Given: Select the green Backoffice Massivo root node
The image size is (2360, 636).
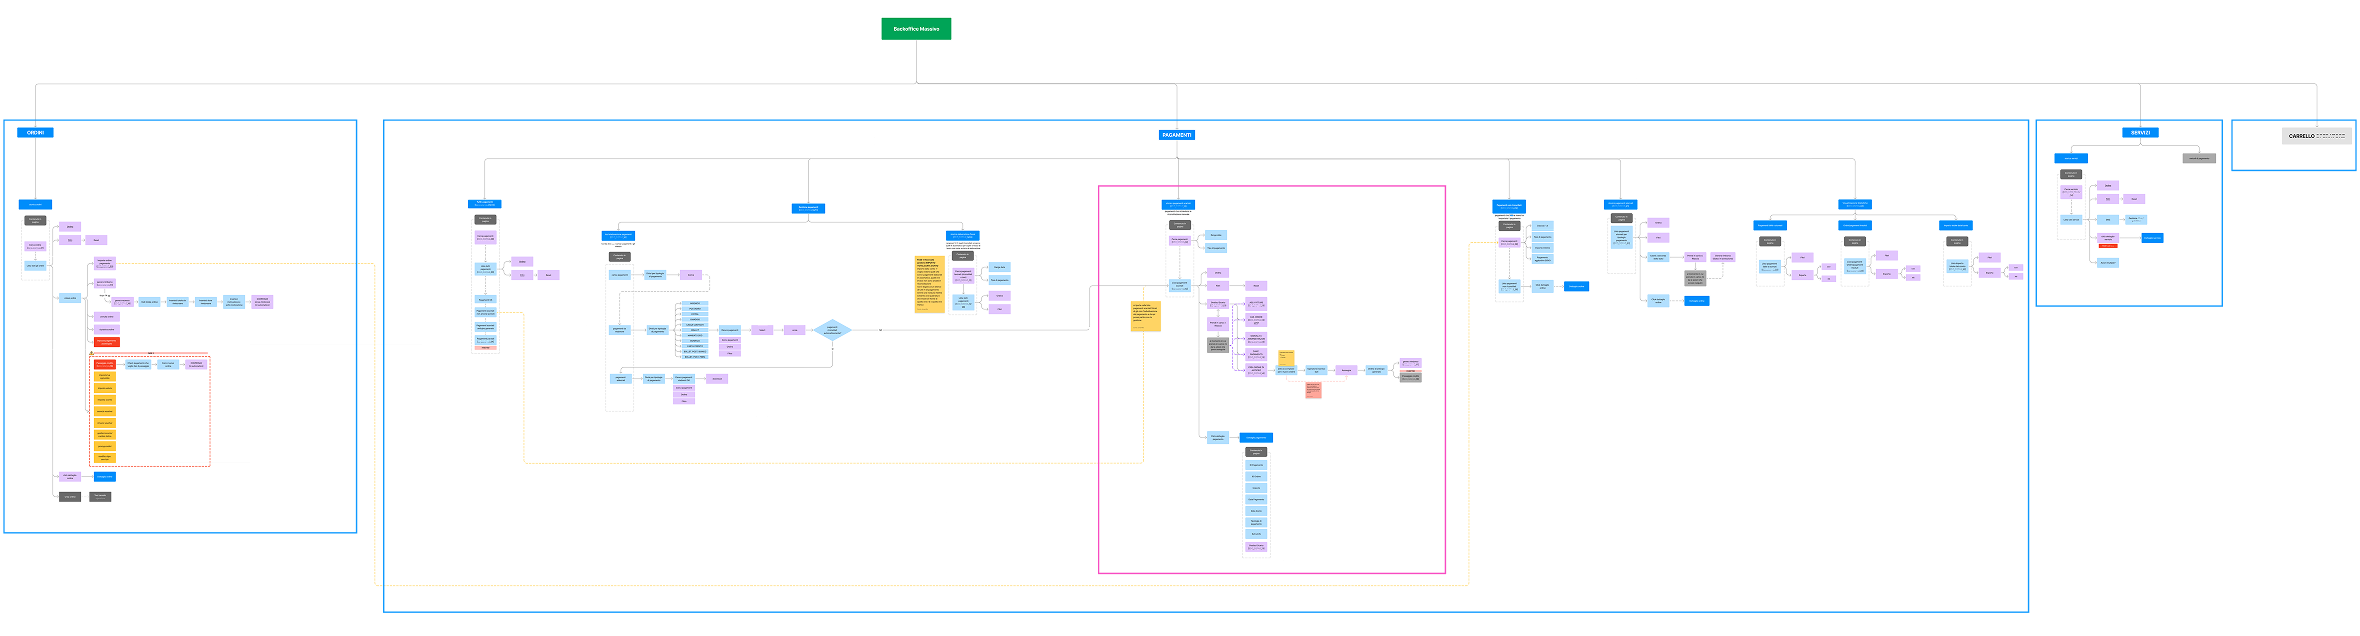Looking at the screenshot, I should coord(915,29).
